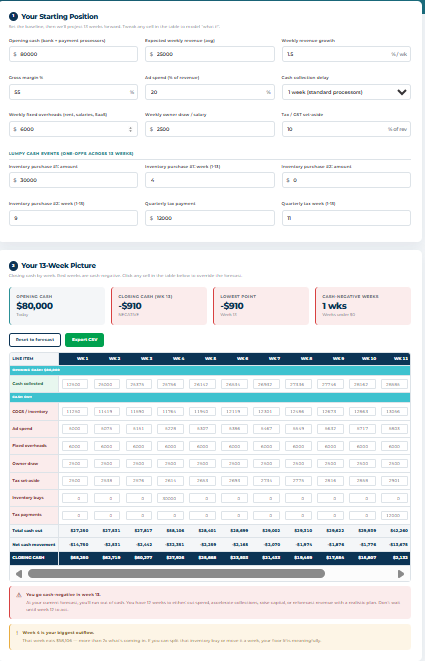Click the Cash-Negative Weeks summary card

tap(363, 306)
